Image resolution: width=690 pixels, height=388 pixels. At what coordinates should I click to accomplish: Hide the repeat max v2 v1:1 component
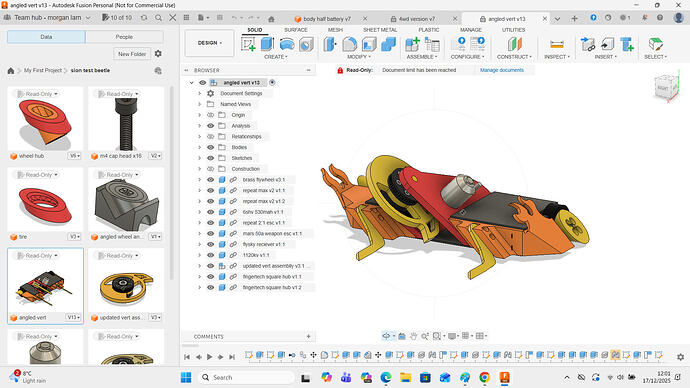click(x=210, y=190)
